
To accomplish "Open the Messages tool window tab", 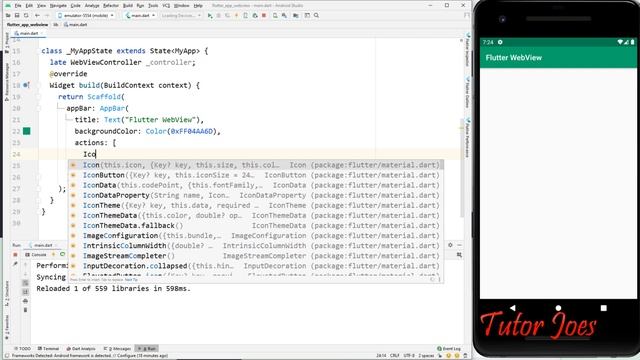I will pos(117,349).
